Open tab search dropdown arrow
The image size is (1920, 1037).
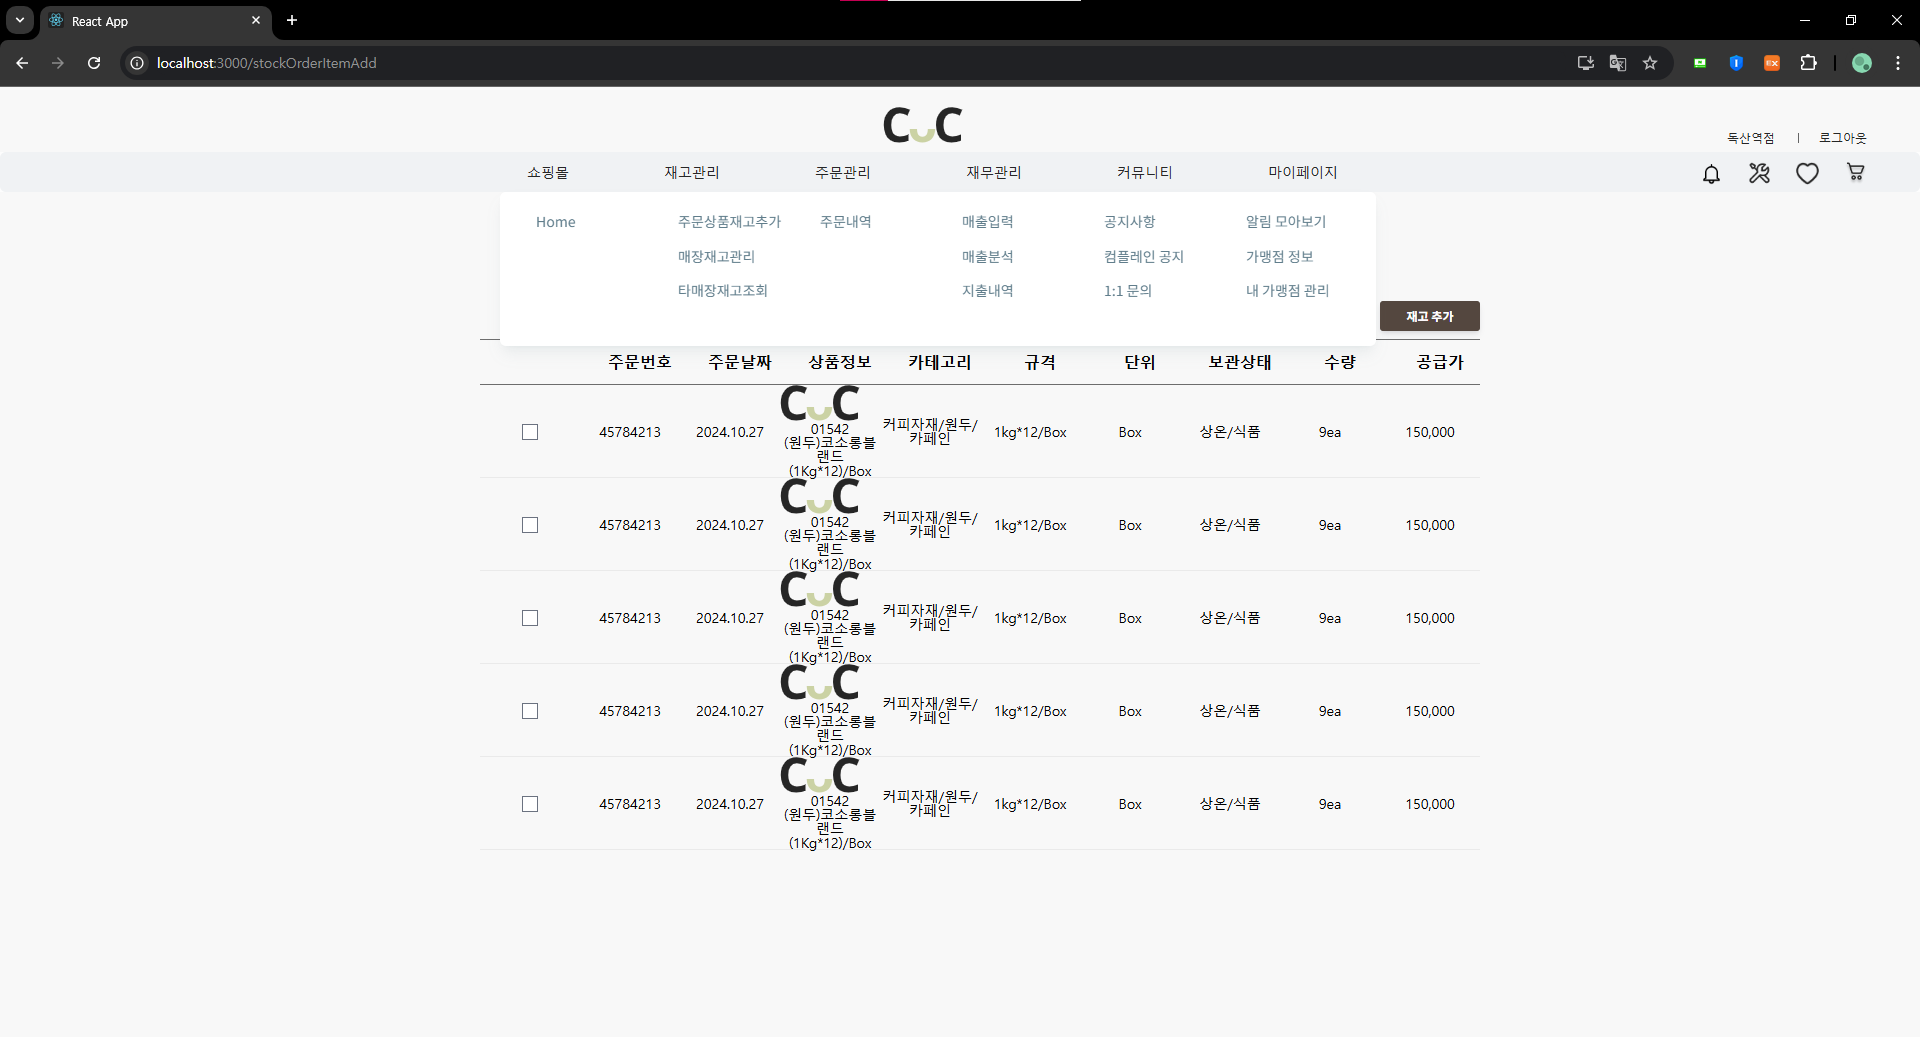(19, 20)
